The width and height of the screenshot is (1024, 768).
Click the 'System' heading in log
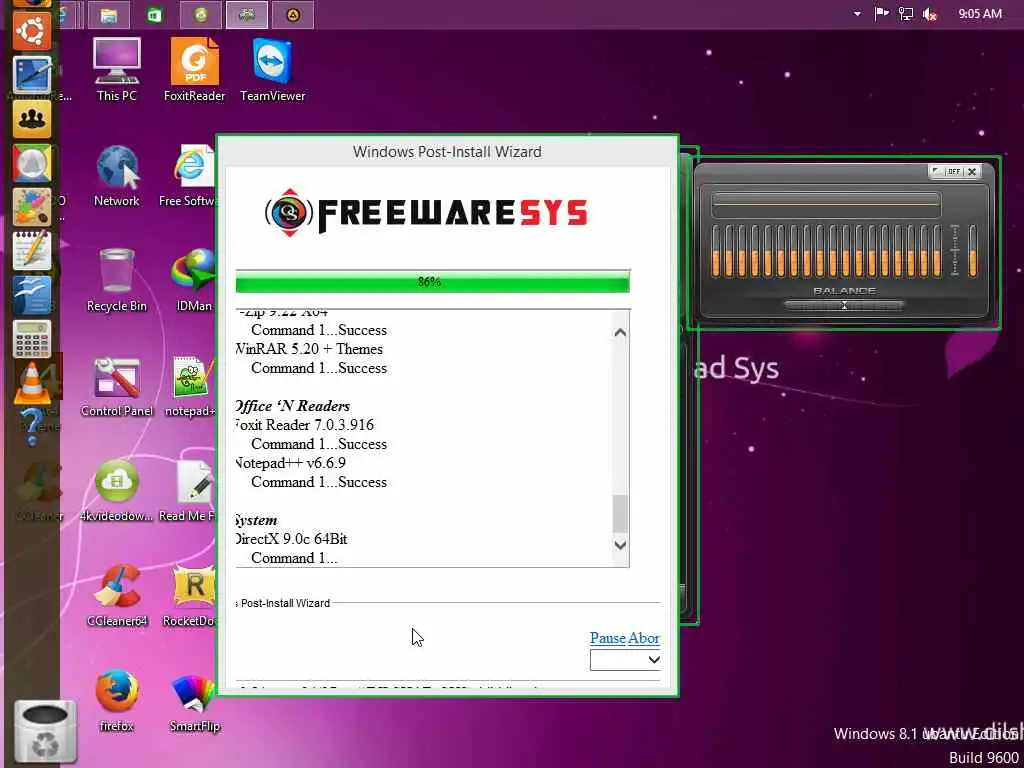click(256, 520)
